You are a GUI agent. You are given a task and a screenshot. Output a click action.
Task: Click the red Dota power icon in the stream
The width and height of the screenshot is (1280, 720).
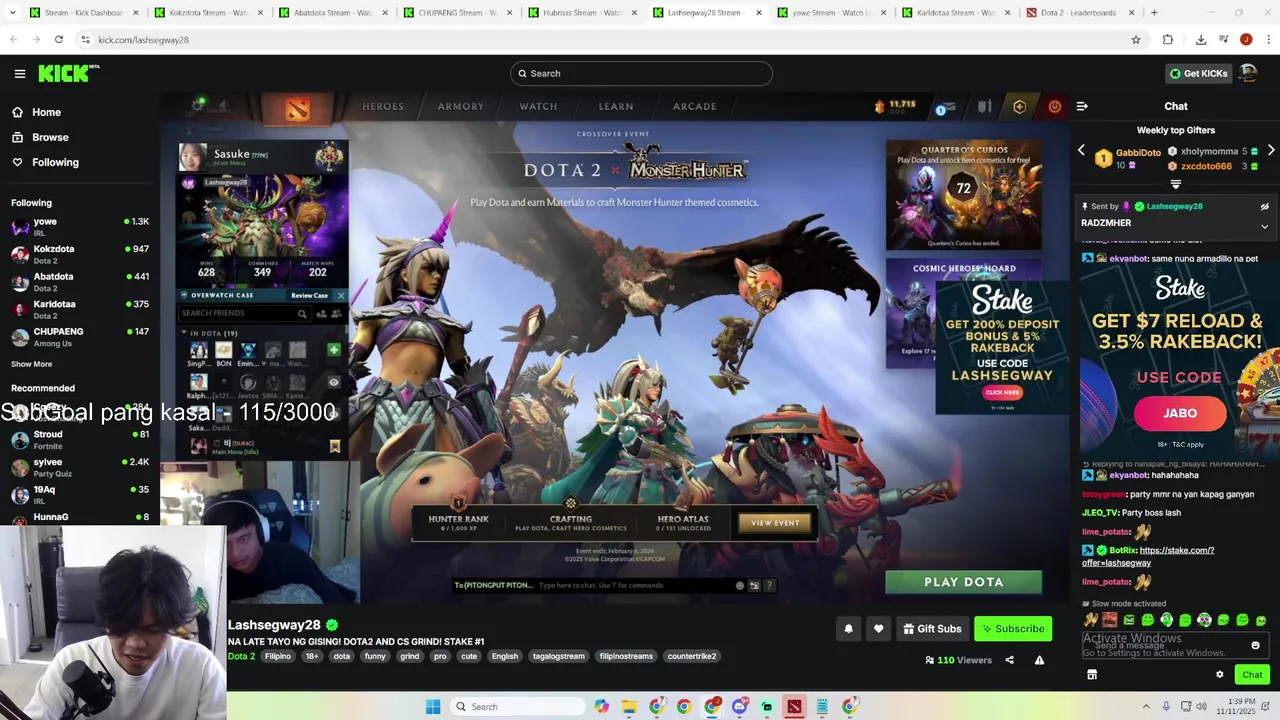(x=1055, y=106)
